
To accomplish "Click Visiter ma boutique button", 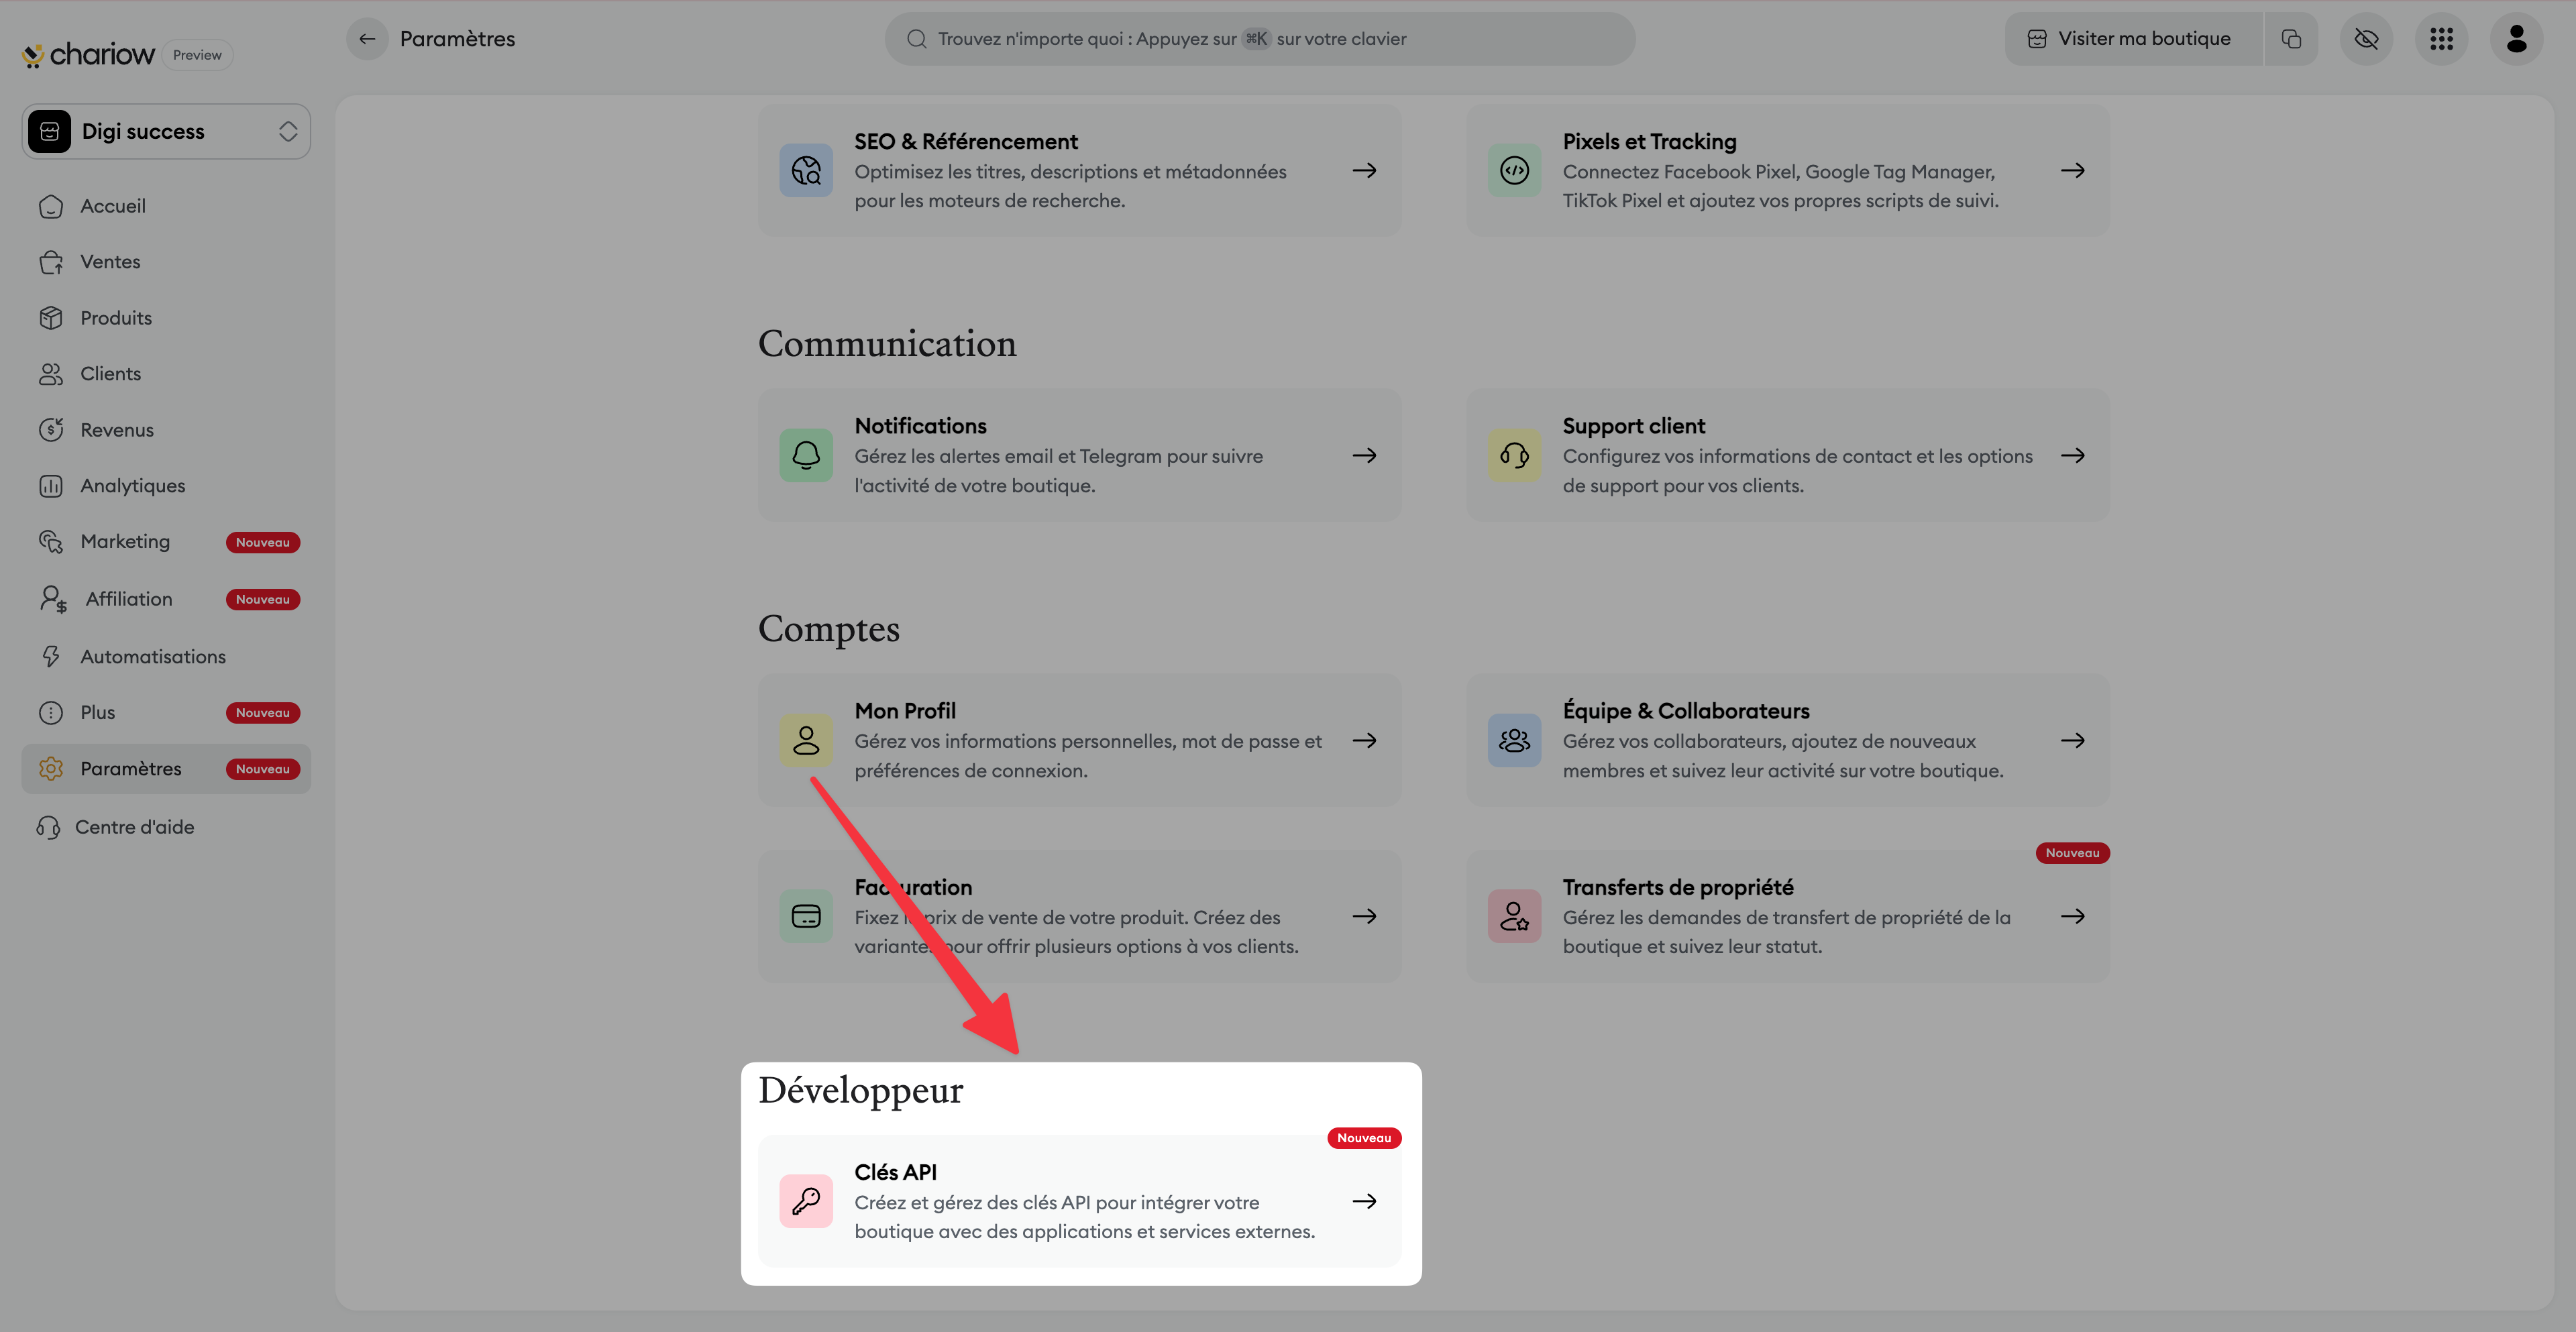I will coord(2132,39).
